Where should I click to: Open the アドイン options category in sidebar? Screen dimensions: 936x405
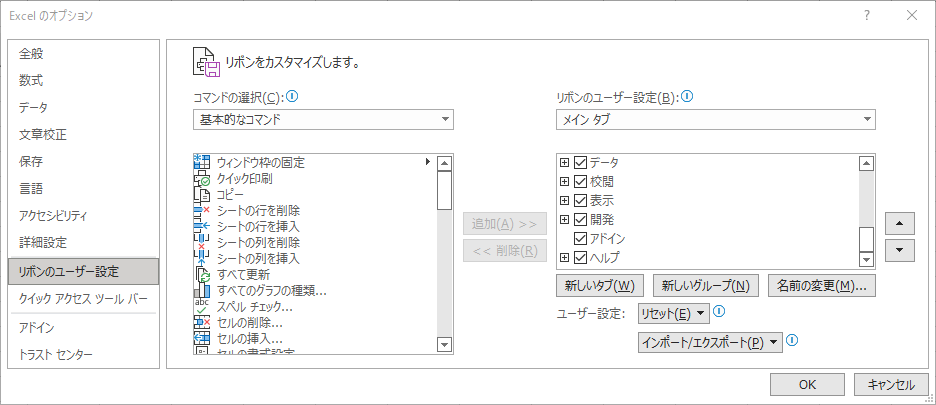tap(84, 328)
